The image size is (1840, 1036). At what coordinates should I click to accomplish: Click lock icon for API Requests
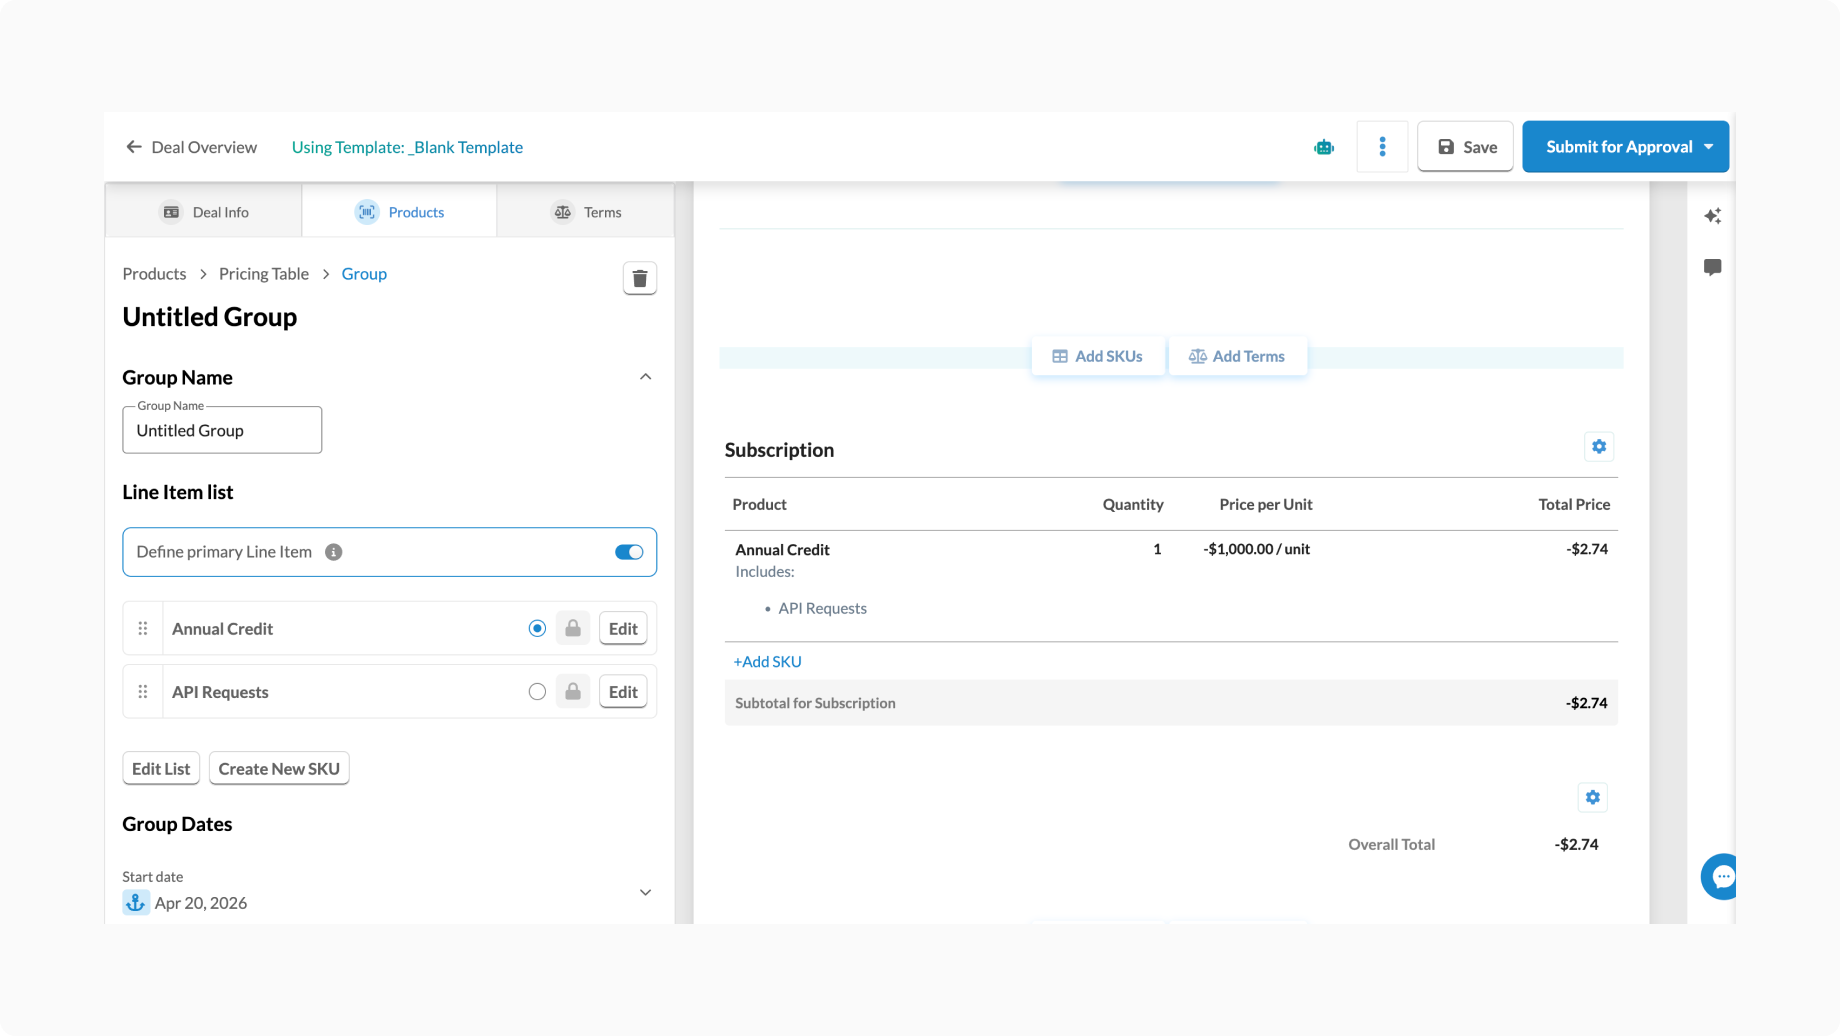pos(573,692)
